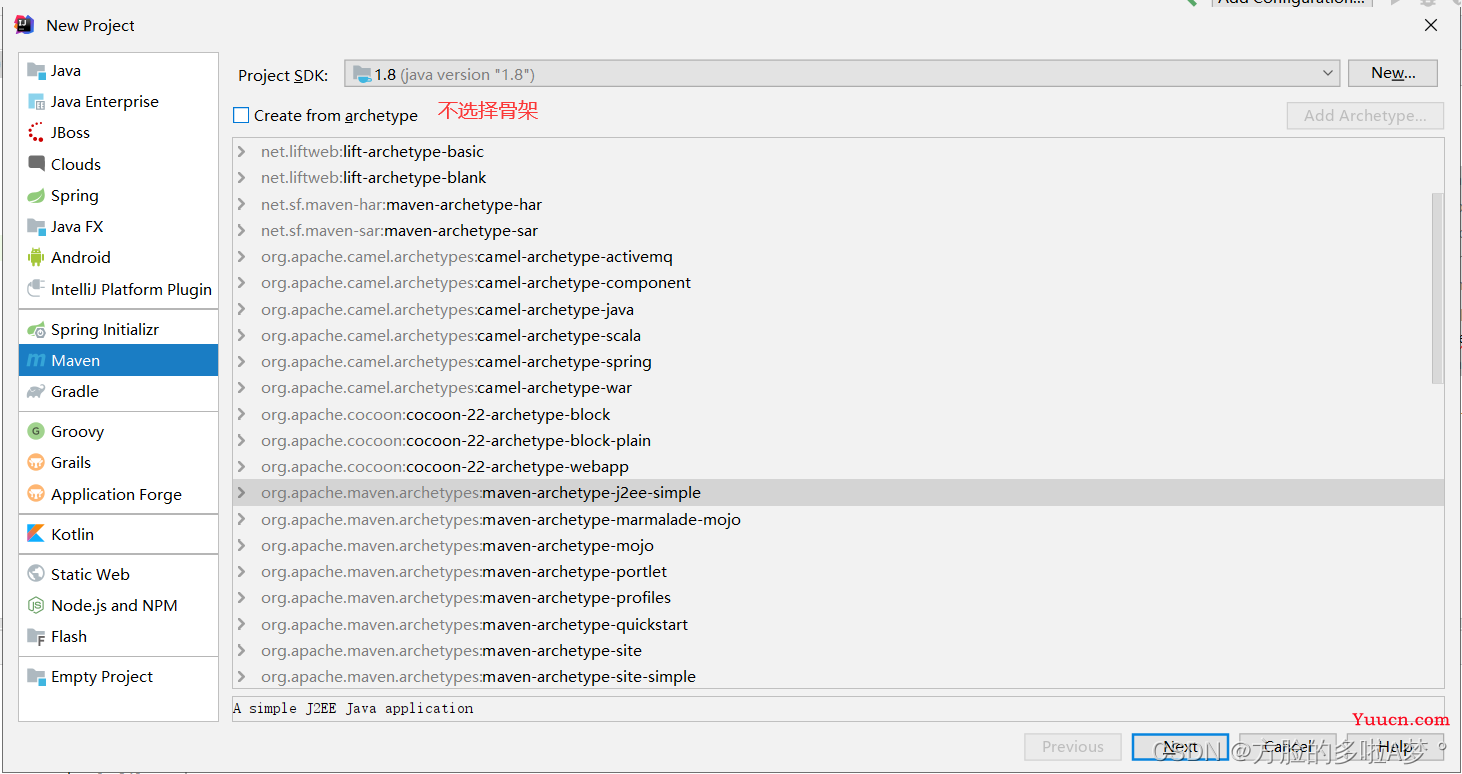Close the New Project dialog

[x=1431, y=25]
